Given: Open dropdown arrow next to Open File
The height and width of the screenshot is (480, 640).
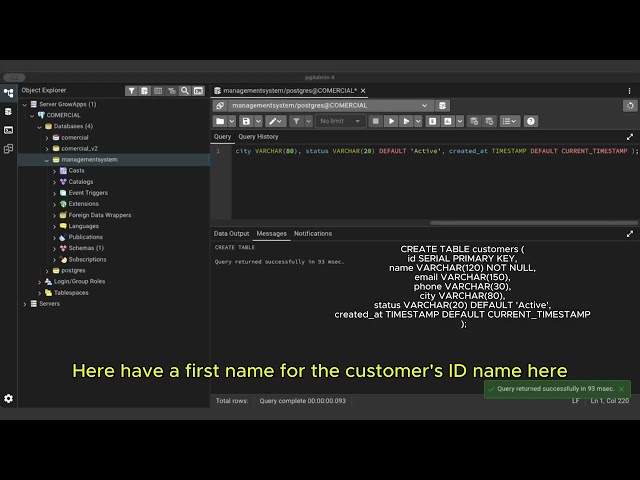Looking at the screenshot, I should coord(232,121).
